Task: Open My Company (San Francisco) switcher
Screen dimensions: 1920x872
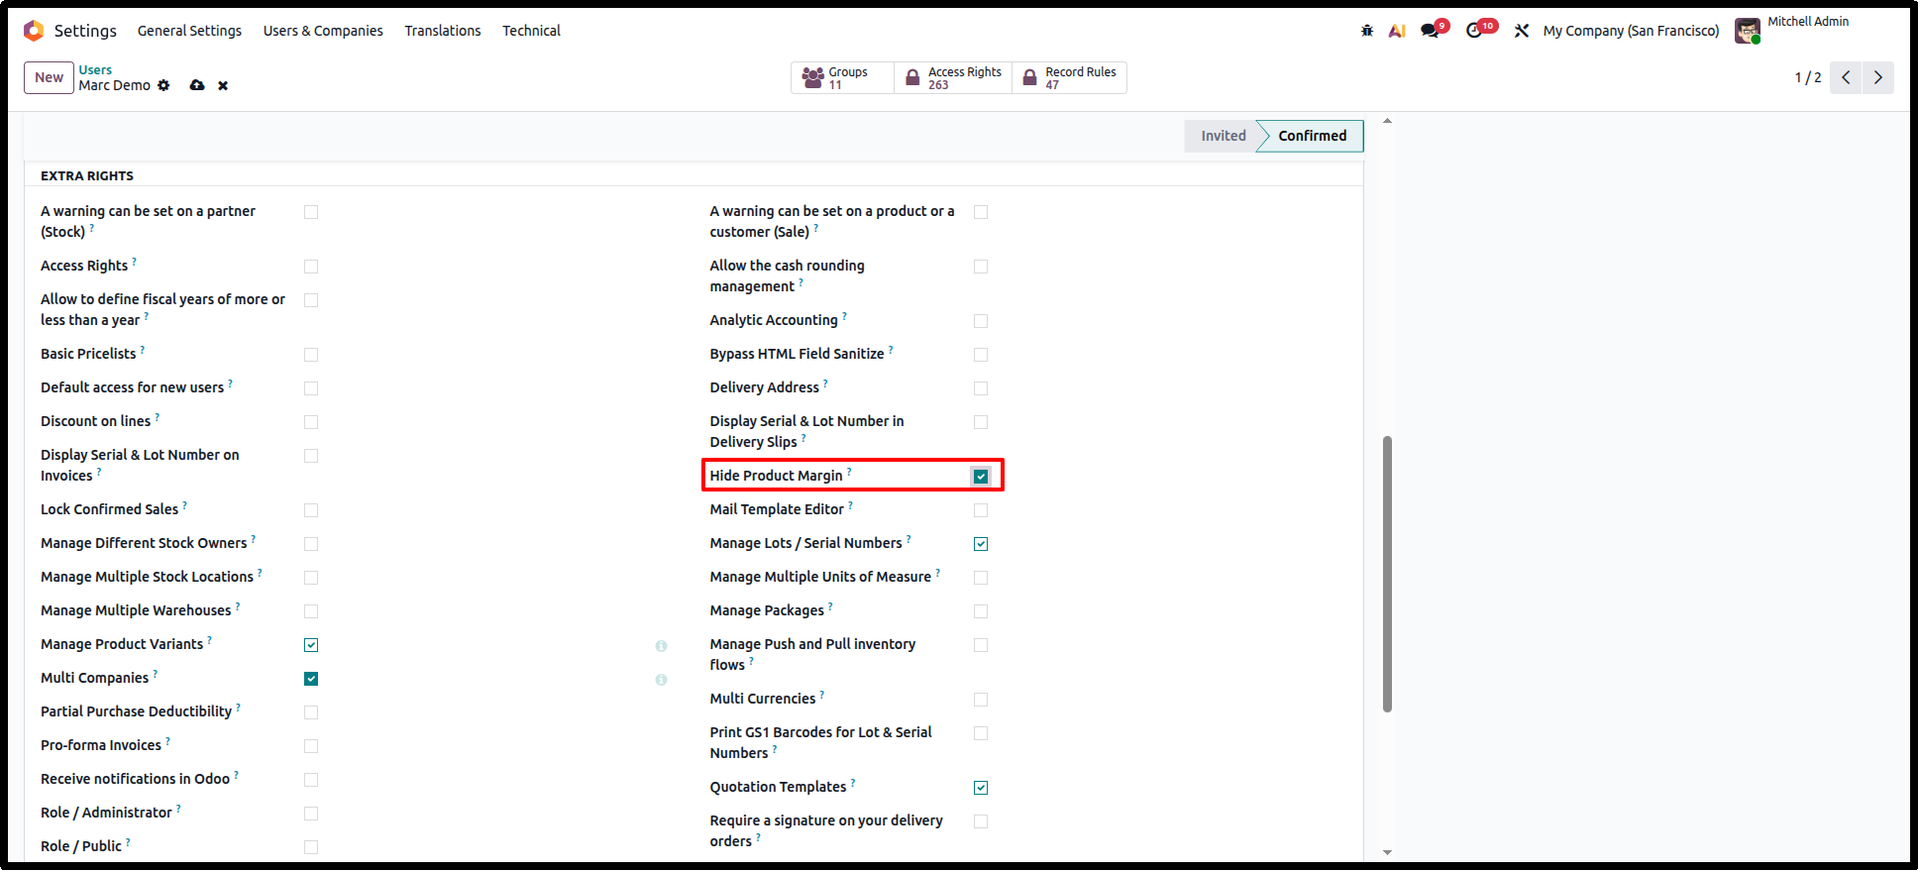Action: coord(1631,31)
